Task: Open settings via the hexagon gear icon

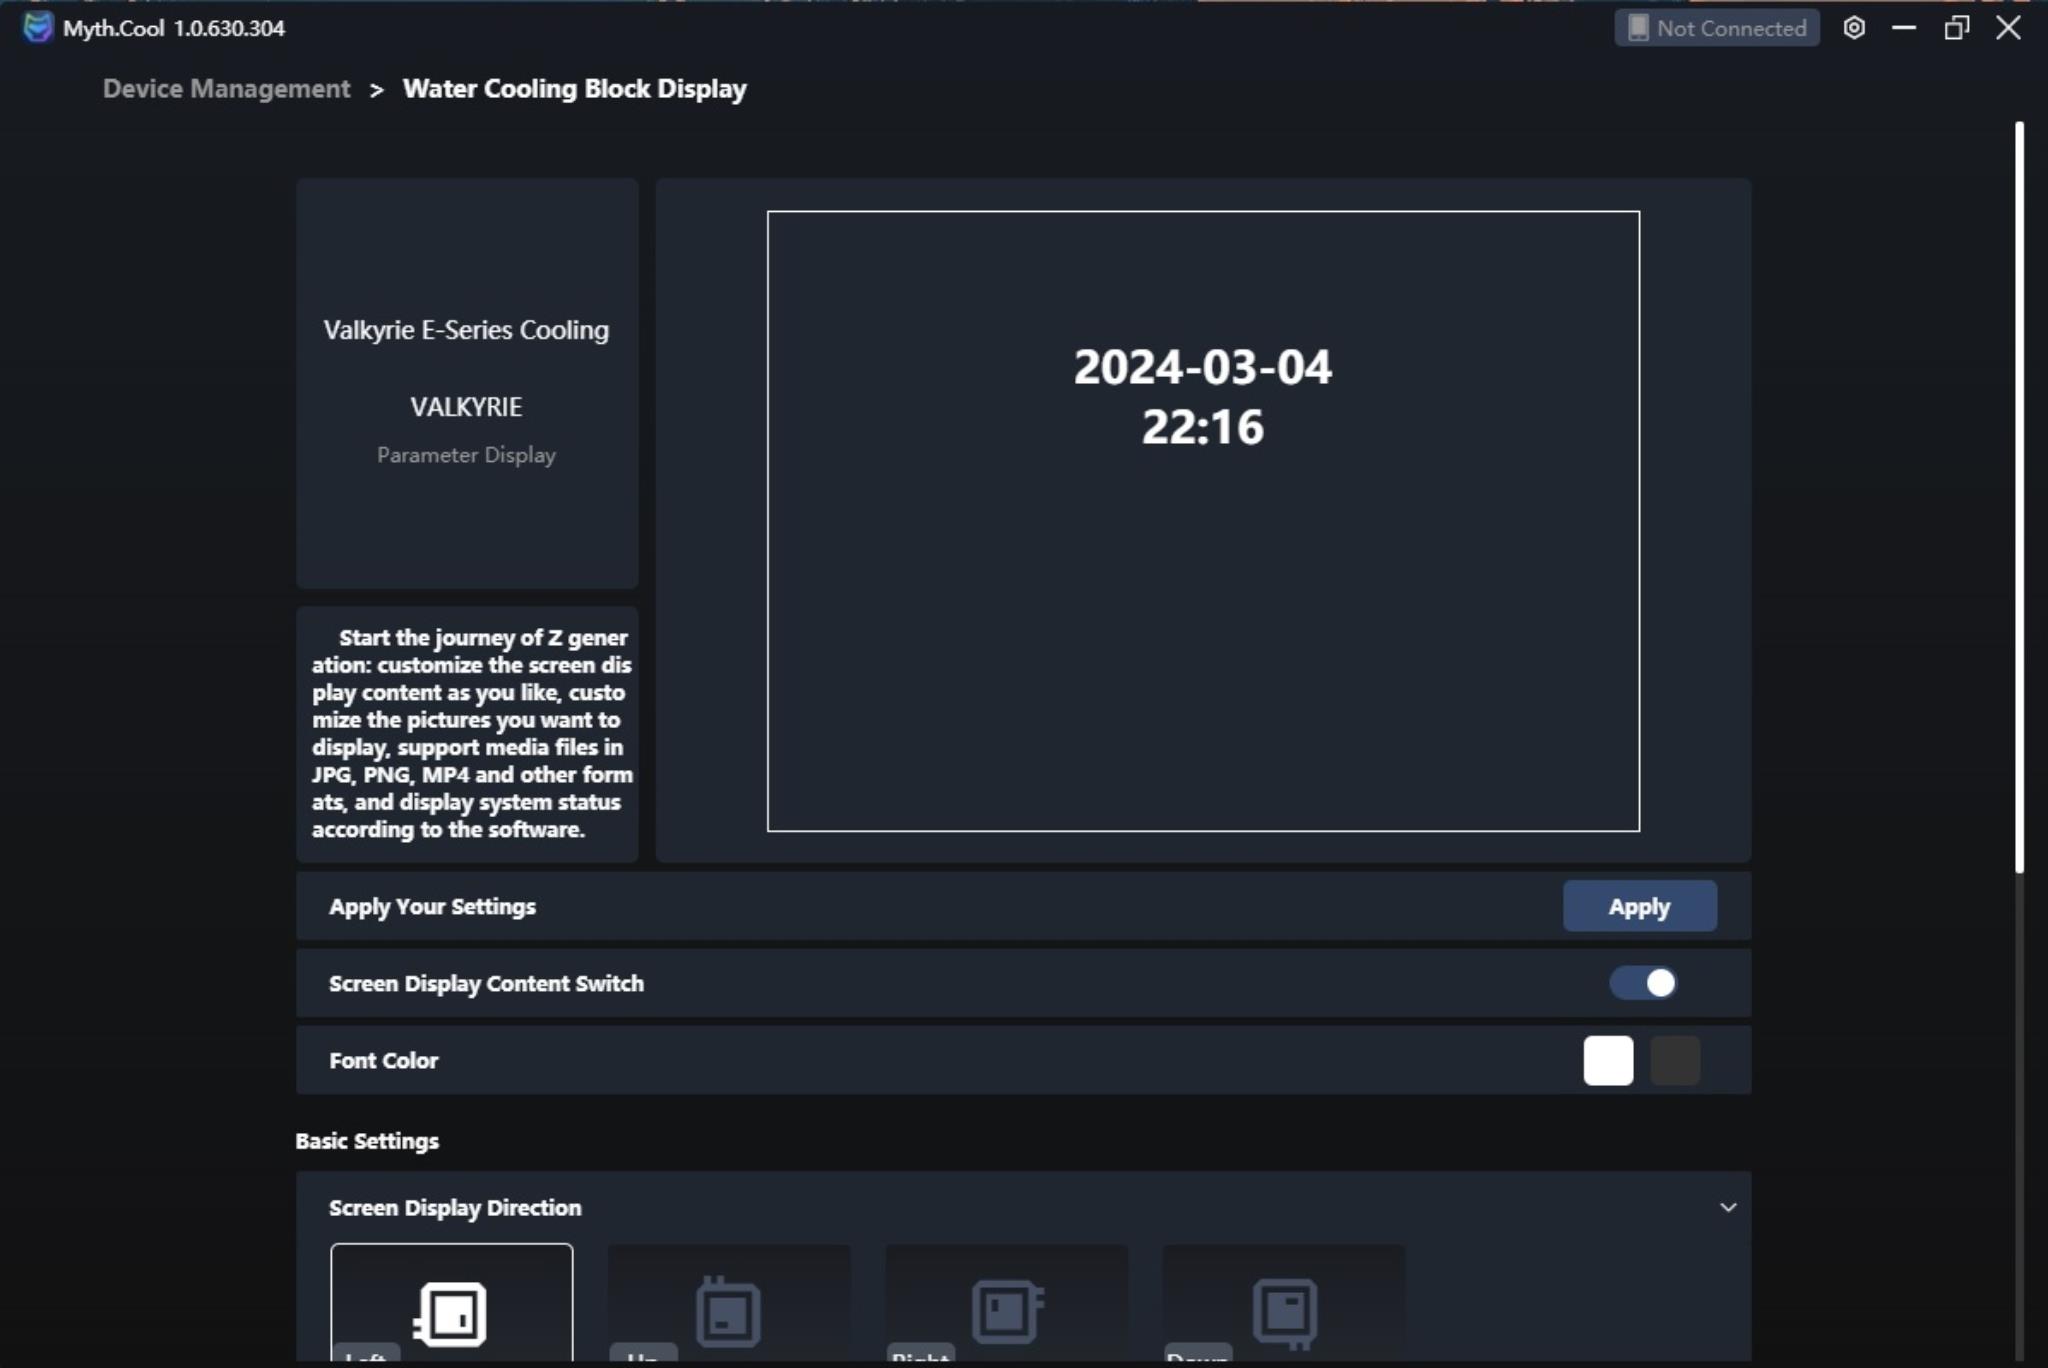Action: [1854, 28]
